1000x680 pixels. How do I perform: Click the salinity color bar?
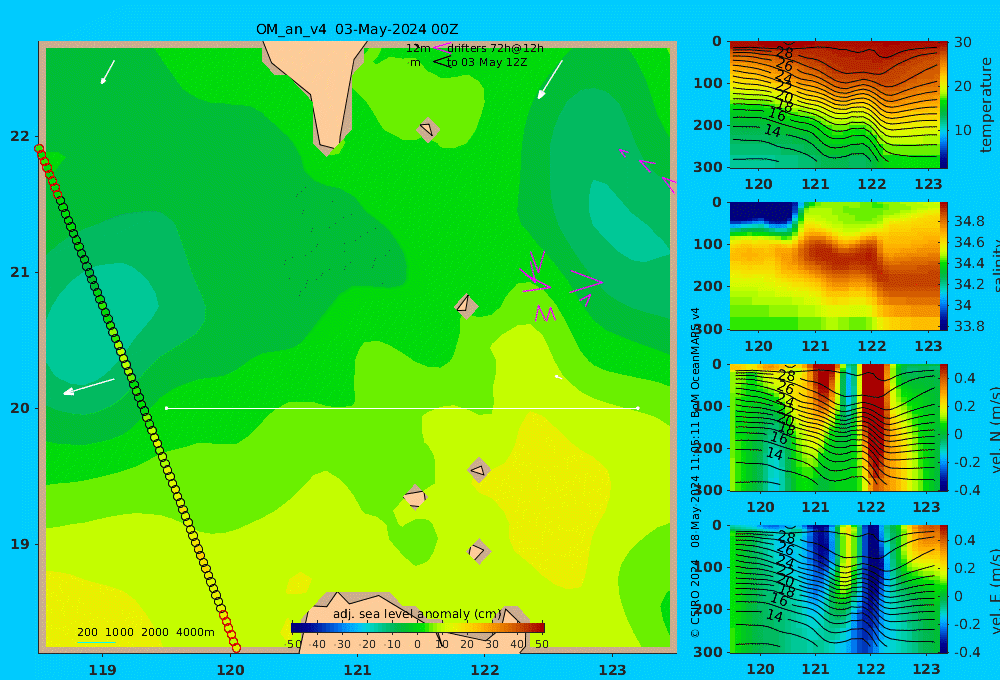(x=943, y=266)
